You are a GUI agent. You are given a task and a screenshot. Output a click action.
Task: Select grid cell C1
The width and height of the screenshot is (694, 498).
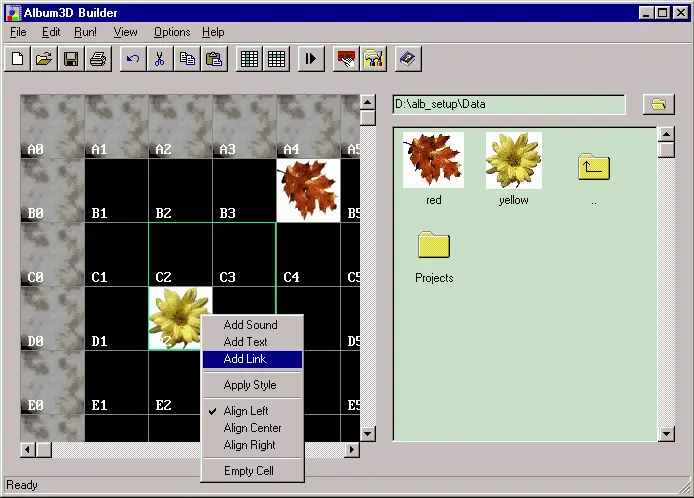pyautogui.click(x=116, y=254)
